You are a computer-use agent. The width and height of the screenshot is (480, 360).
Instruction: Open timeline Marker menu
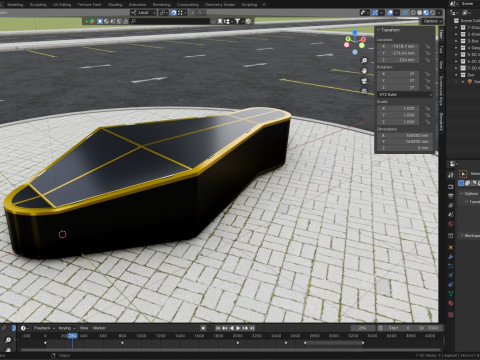pos(99,328)
